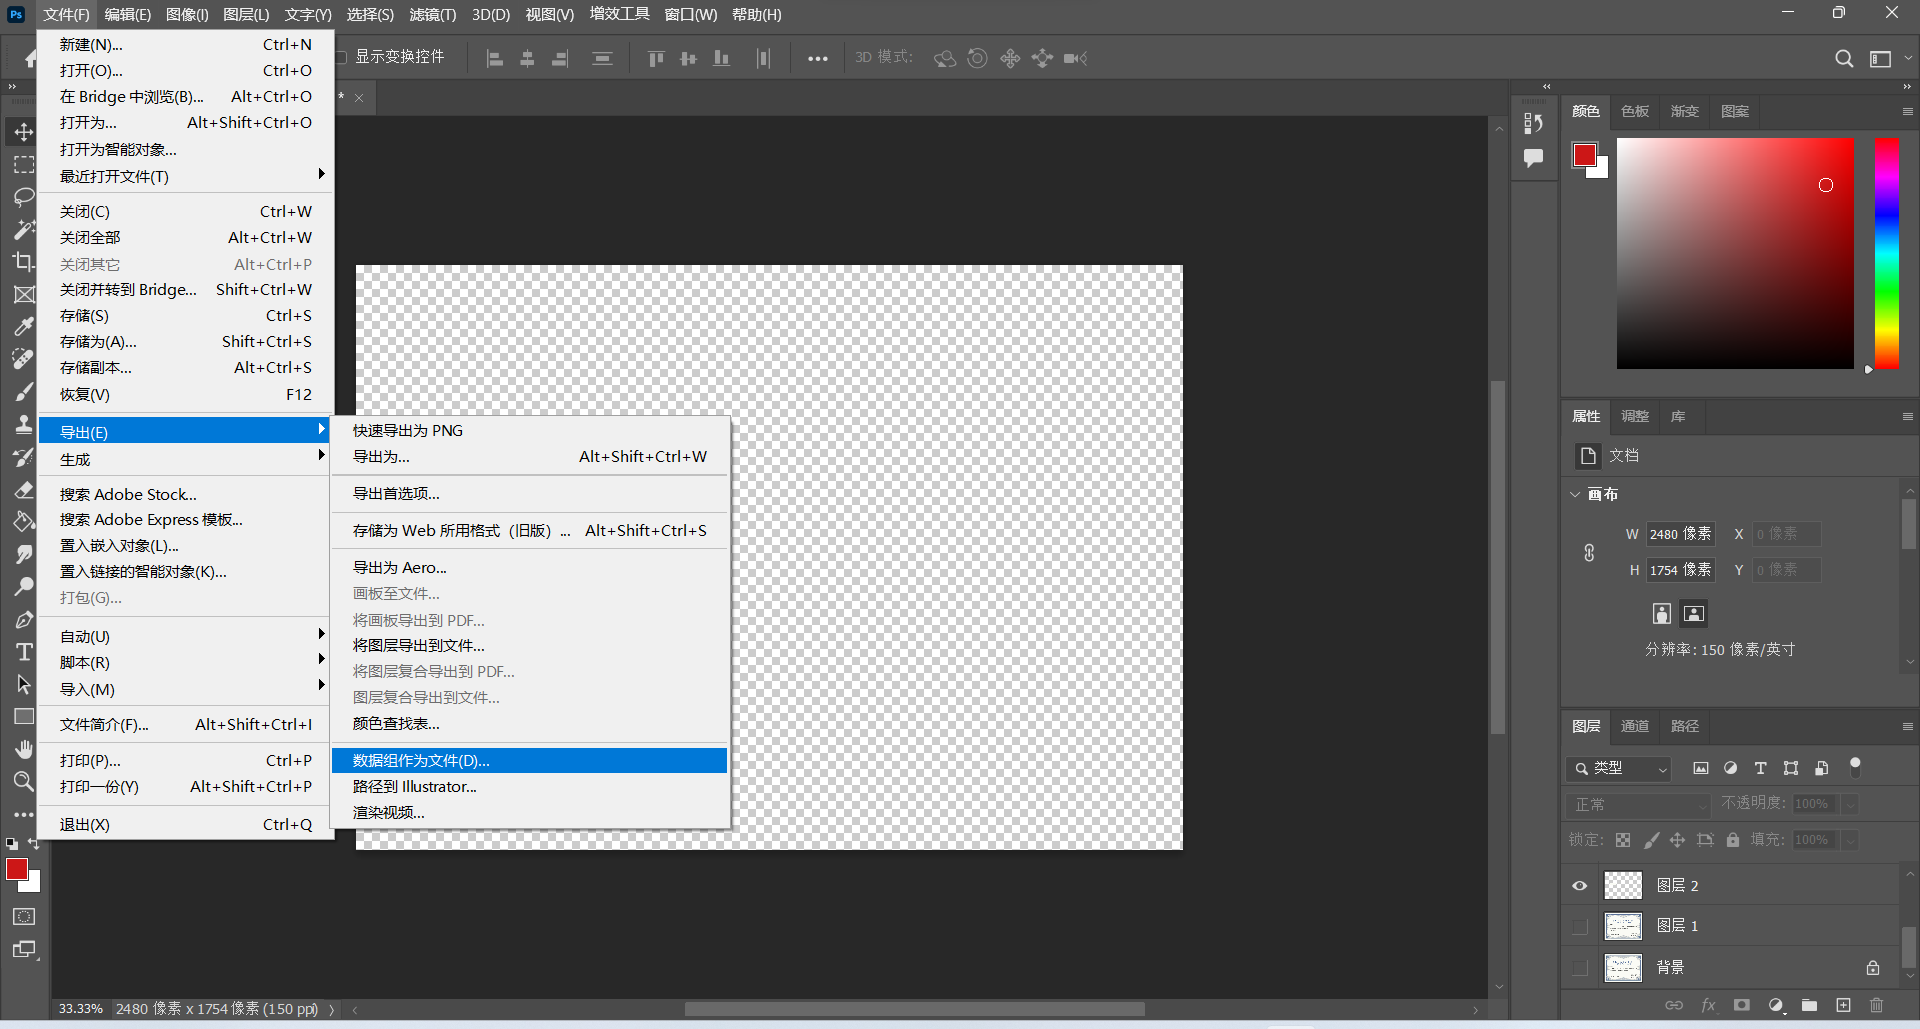Click 快速导出为 PNG
The height and width of the screenshot is (1029, 1920).
click(408, 430)
